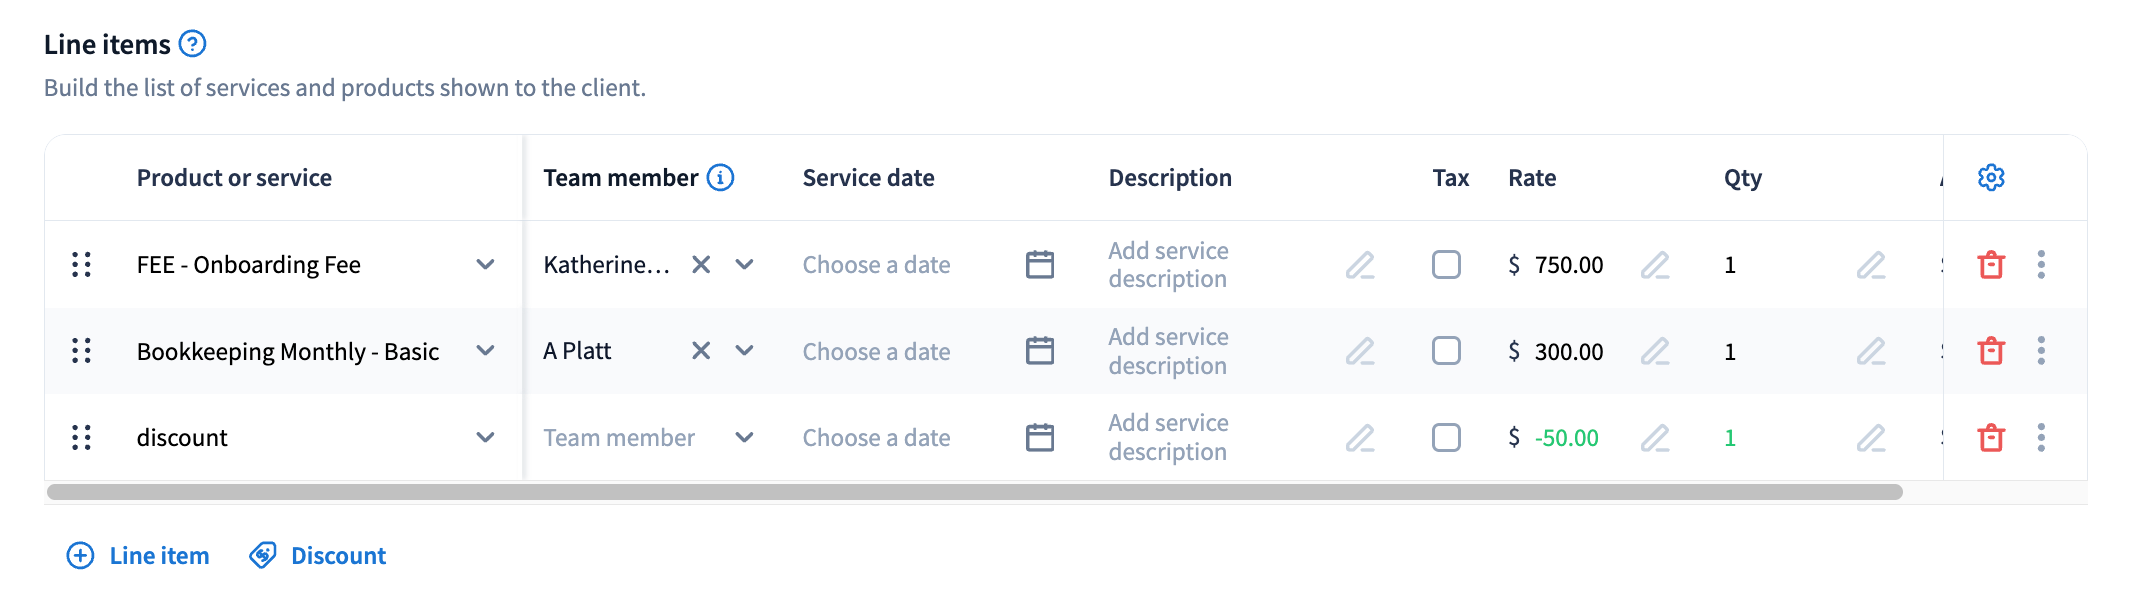Clear team member A Platt

pyautogui.click(x=701, y=351)
